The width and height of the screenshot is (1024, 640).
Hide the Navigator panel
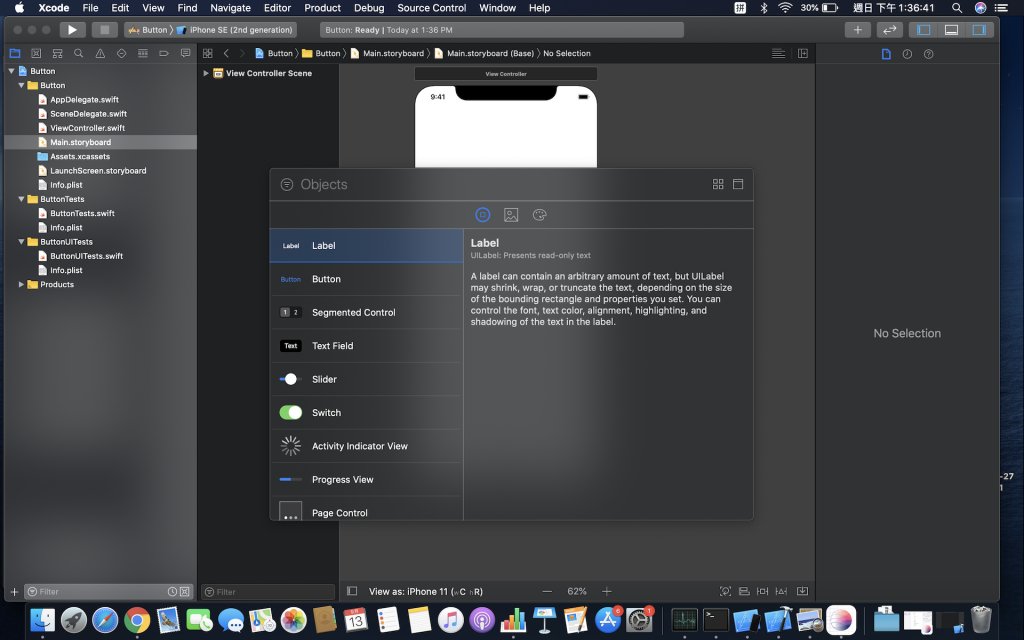pyautogui.click(x=923, y=30)
